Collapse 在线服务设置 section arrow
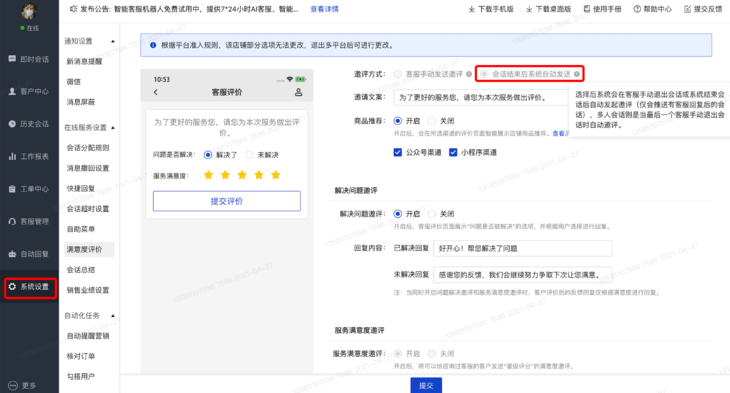Viewport: 730px width, 393px height. [x=113, y=128]
